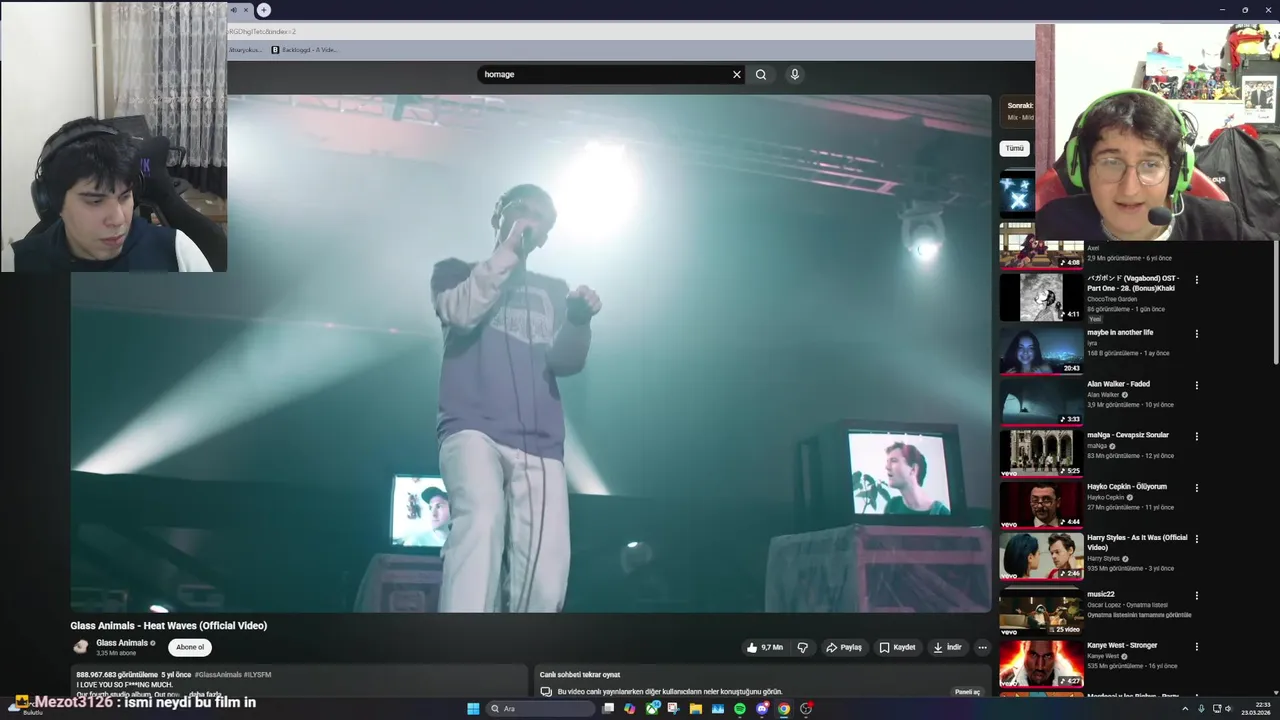Open options for Vagabond OST video
1280x720 pixels.
click(1196, 280)
